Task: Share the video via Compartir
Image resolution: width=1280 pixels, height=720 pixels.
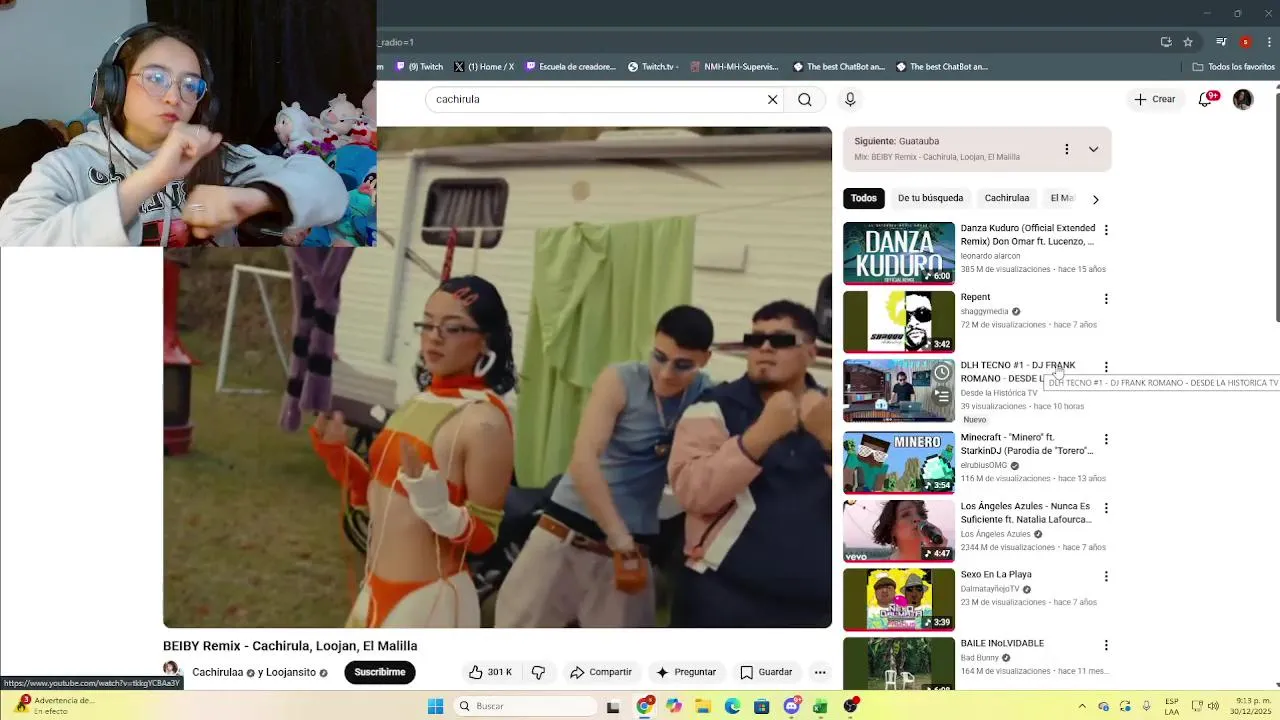Action: point(600,672)
